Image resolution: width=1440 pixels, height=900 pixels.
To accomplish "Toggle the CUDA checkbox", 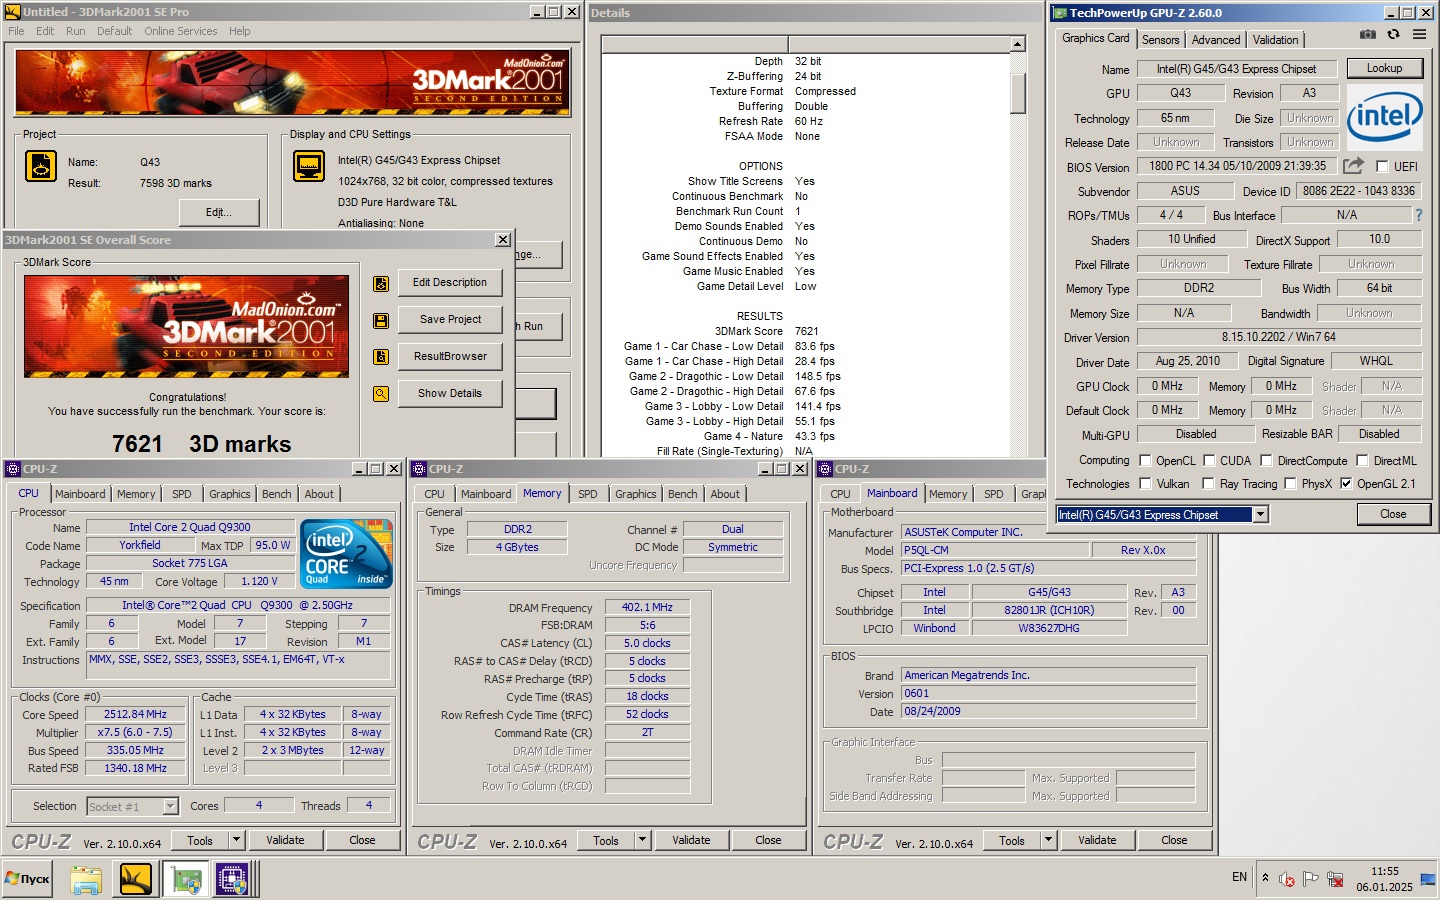I will click(1209, 460).
